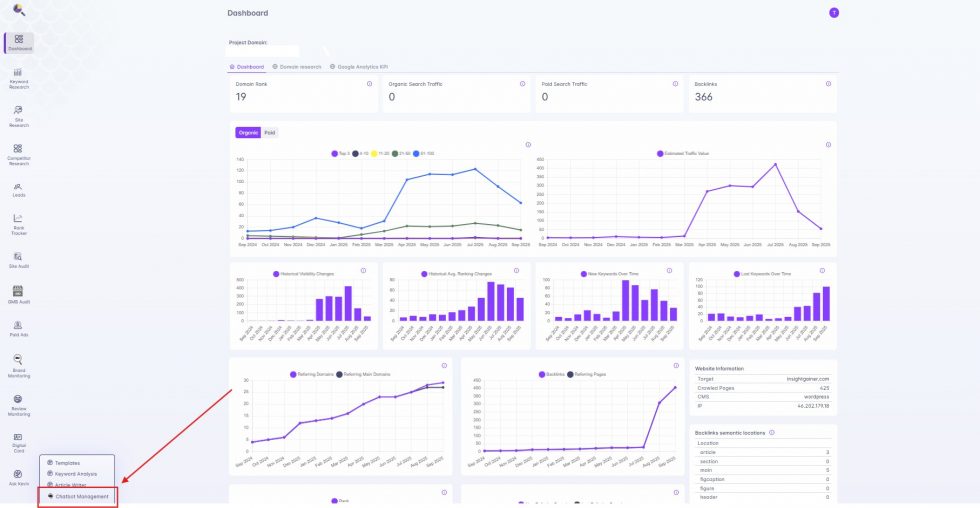Open GMB Audit in sidebar
The width and height of the screenshot is (980, 508).
(19, 295)
